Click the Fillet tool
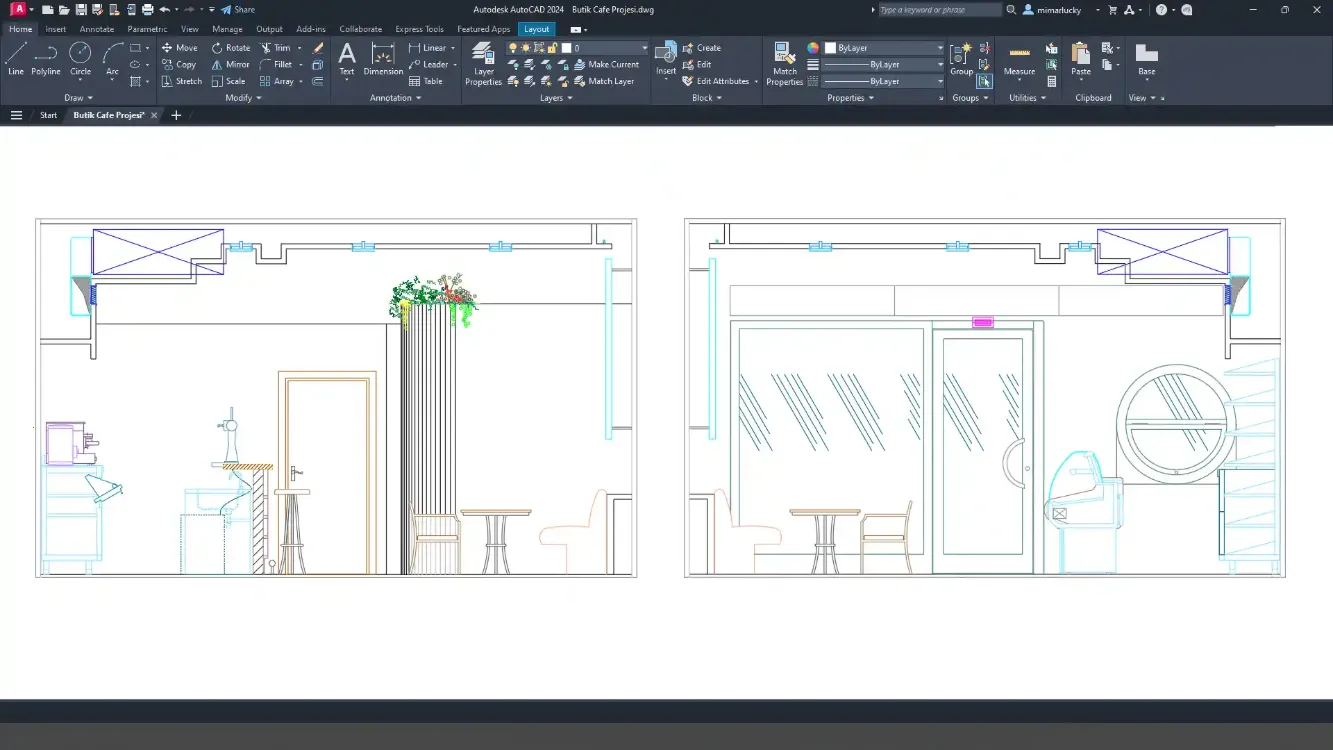Screen dimensions: 1333x750 [x=276, y=65]
